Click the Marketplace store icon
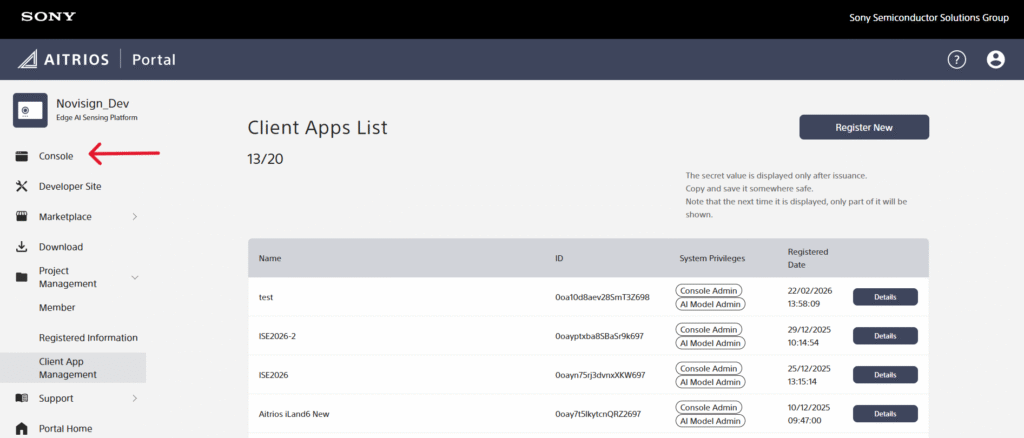The width and height of the screenshot is (1024, 438). pyautogui.click(x=22, y=217)
